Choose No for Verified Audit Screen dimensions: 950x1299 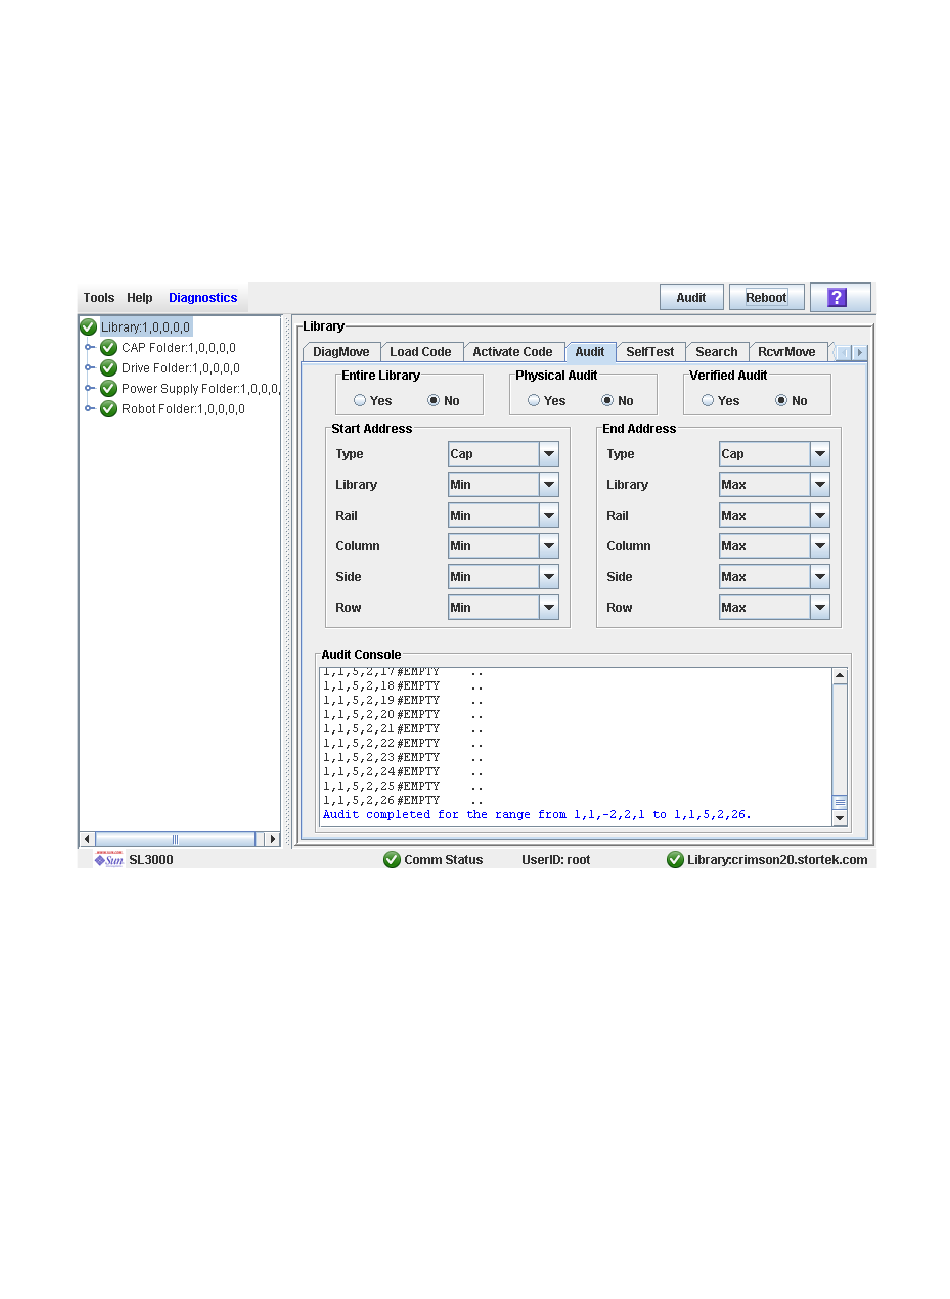(x=781, y=401)
